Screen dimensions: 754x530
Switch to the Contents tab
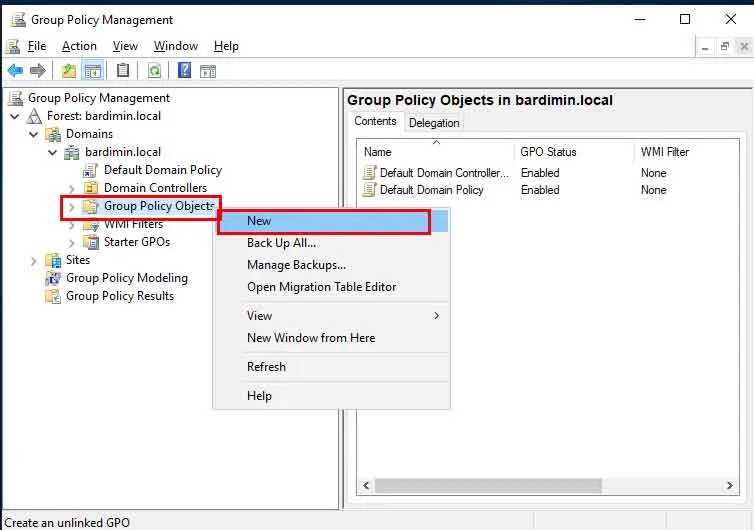[x=376, y=121]
